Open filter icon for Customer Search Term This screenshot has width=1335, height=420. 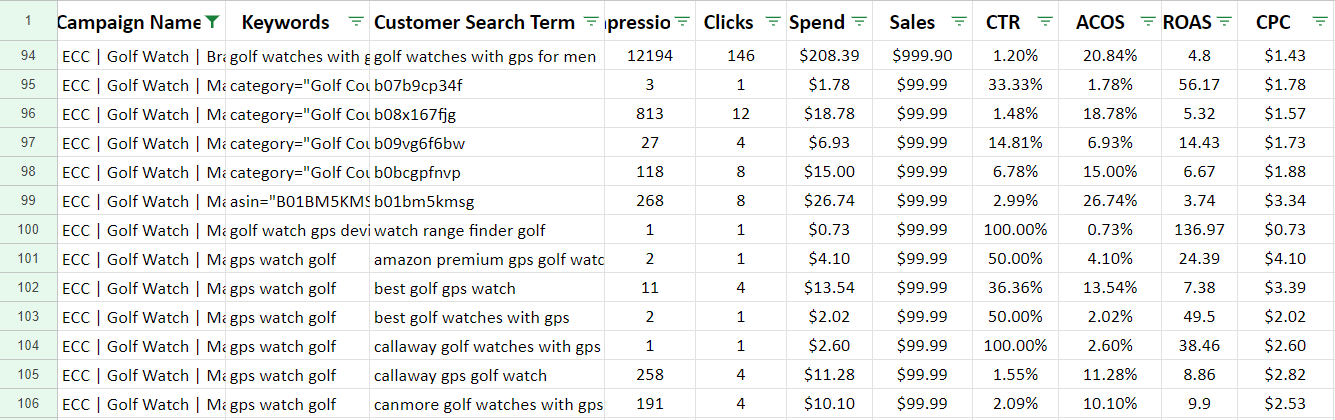591,22
